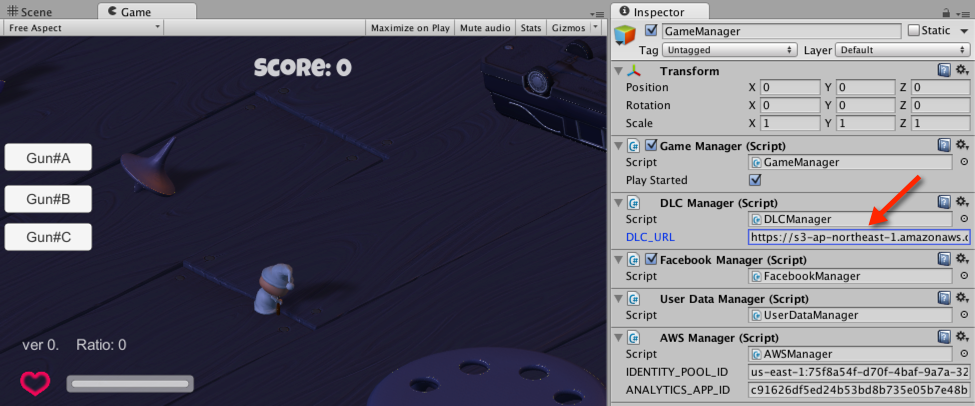Open the Game view panel options menu

point(596,13)
